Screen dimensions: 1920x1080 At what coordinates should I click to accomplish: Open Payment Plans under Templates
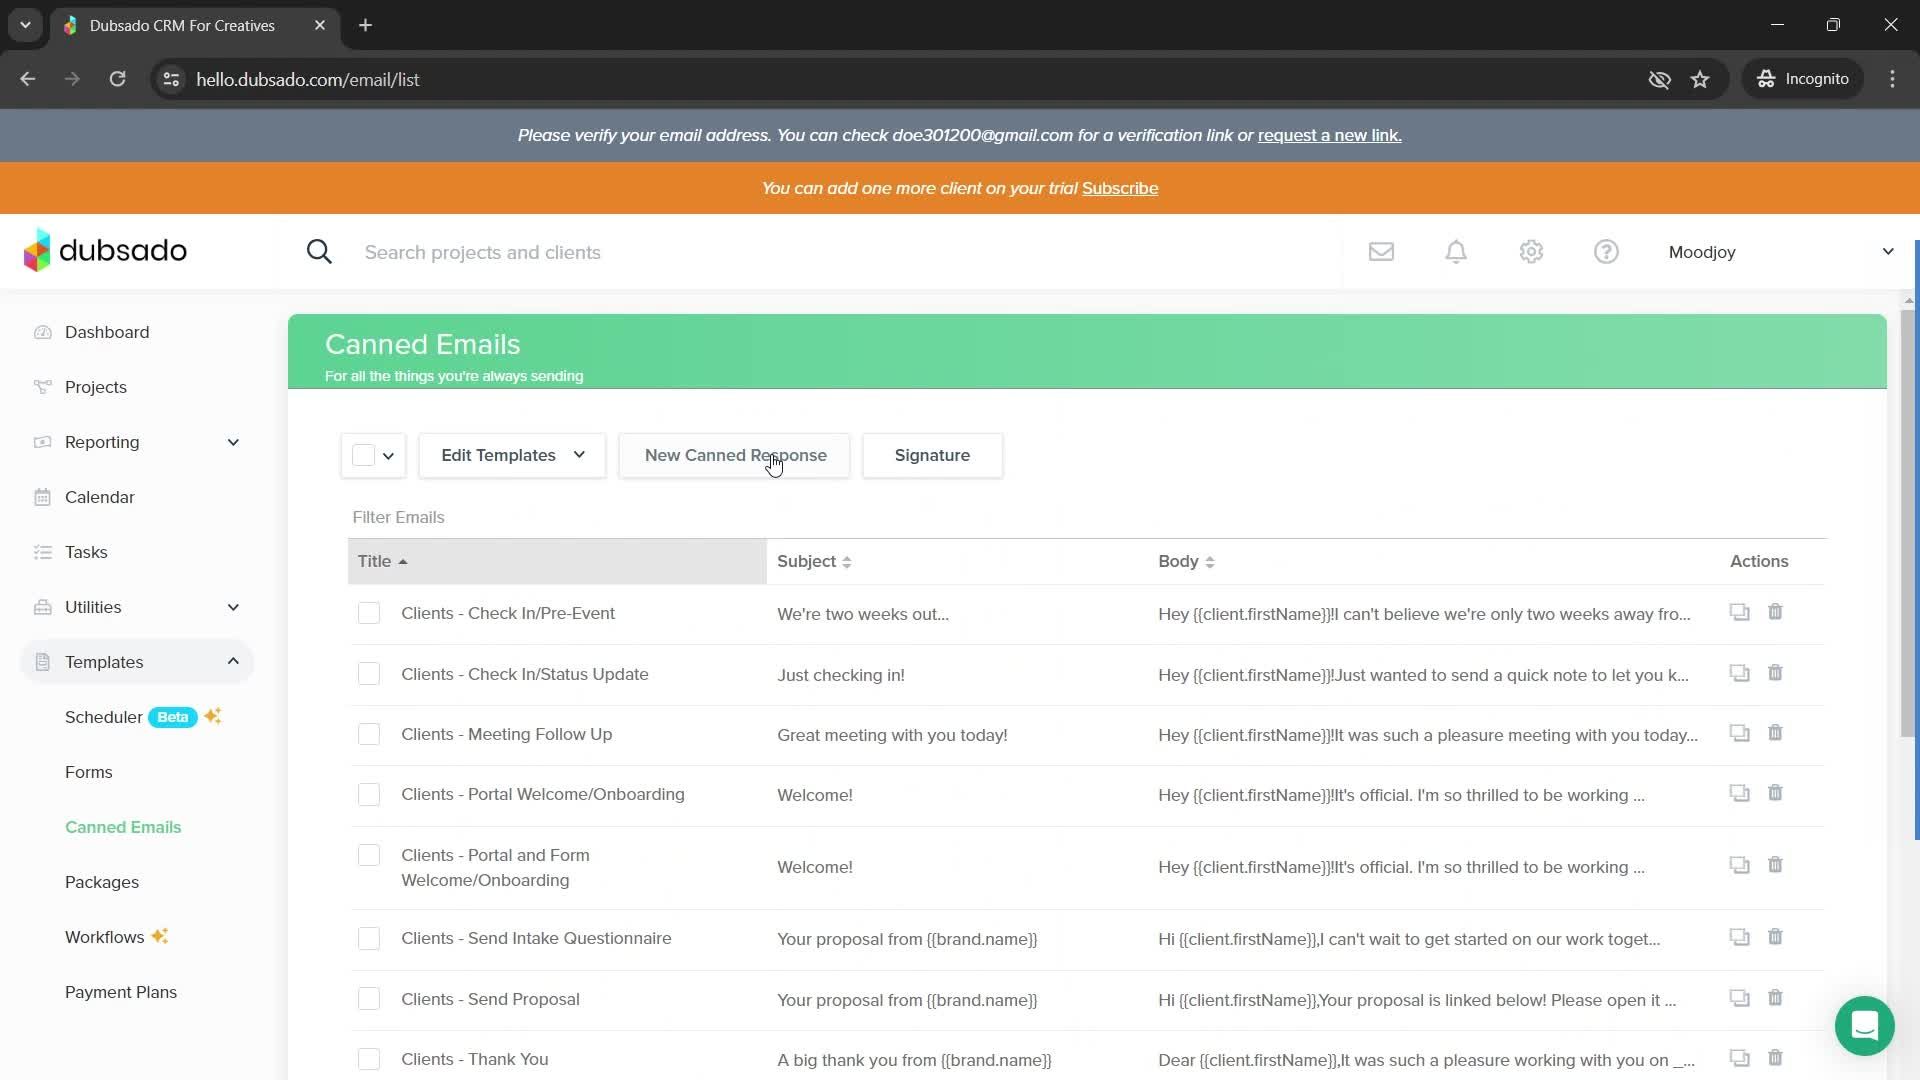[121, 992]
